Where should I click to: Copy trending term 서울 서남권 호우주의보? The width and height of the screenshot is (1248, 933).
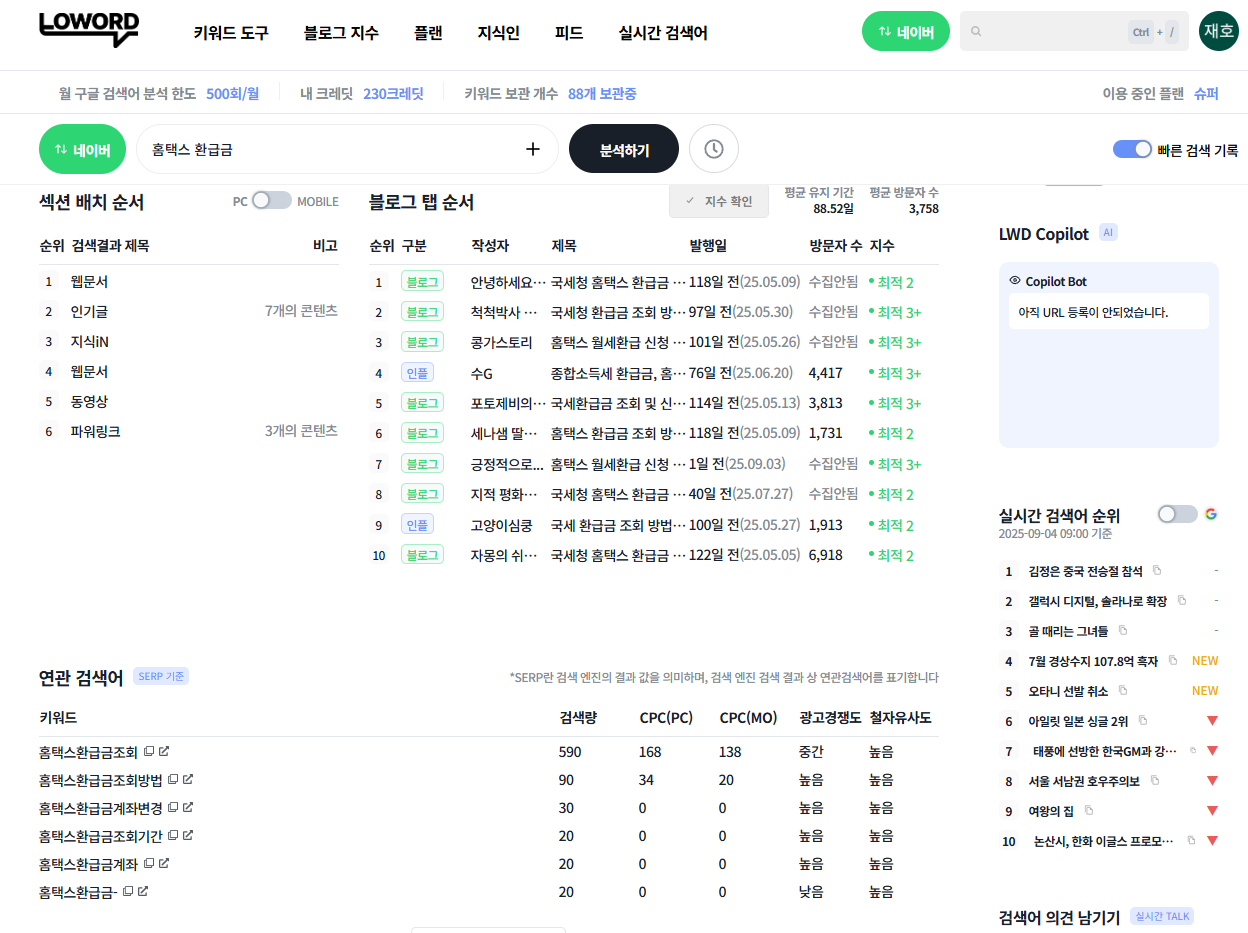(x=1155, y=780)
